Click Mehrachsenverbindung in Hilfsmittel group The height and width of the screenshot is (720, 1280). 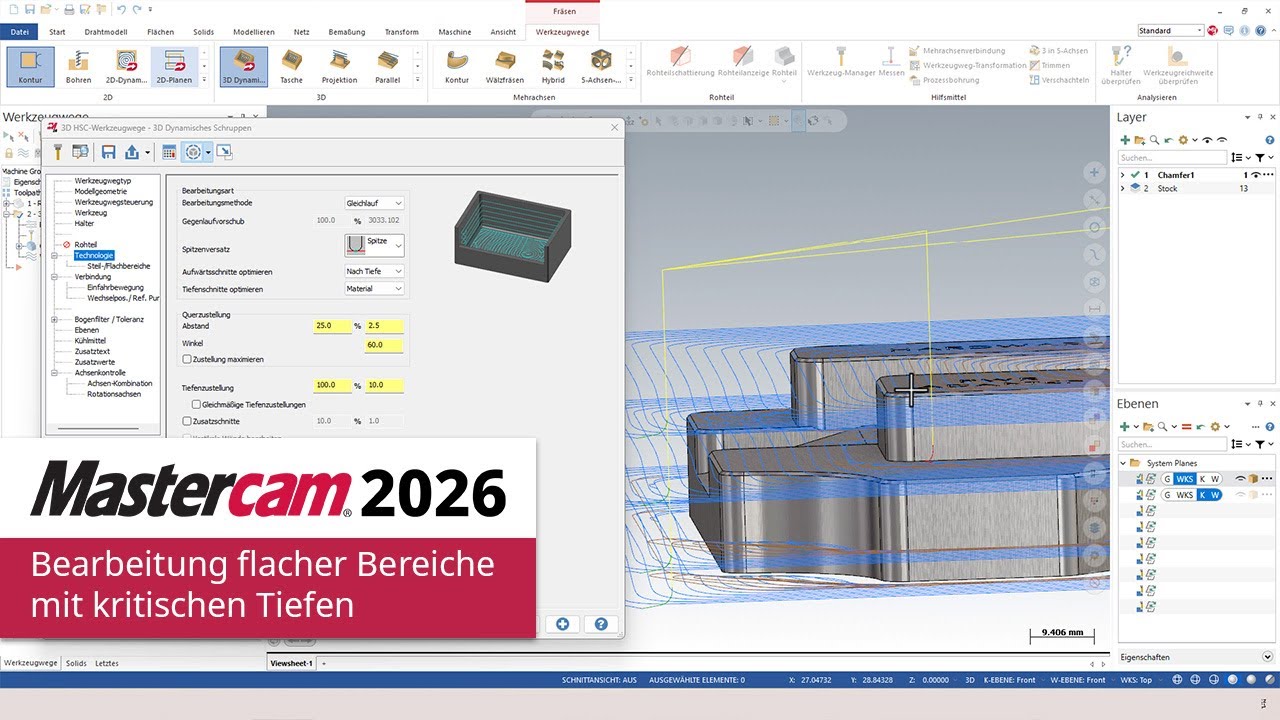coord(956,50)
